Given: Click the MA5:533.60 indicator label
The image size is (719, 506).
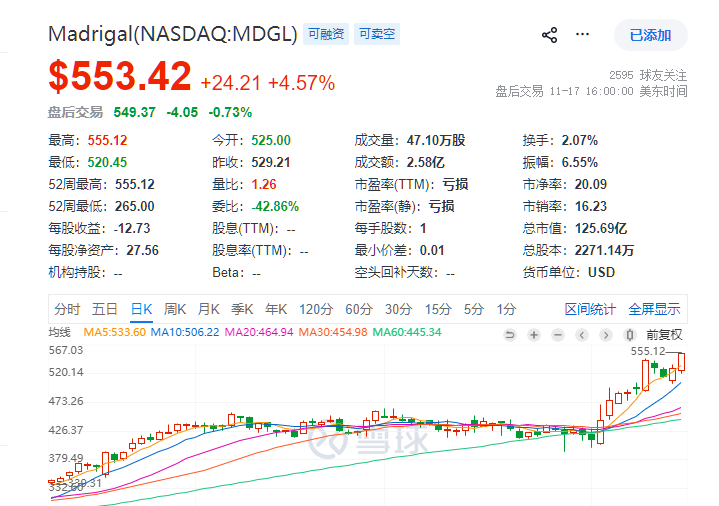Looking at the screenshot, I should (x=115, y=332).
